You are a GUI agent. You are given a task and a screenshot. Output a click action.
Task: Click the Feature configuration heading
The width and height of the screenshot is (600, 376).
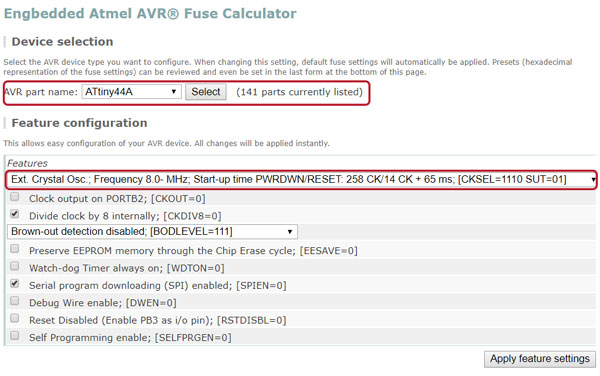79,123
